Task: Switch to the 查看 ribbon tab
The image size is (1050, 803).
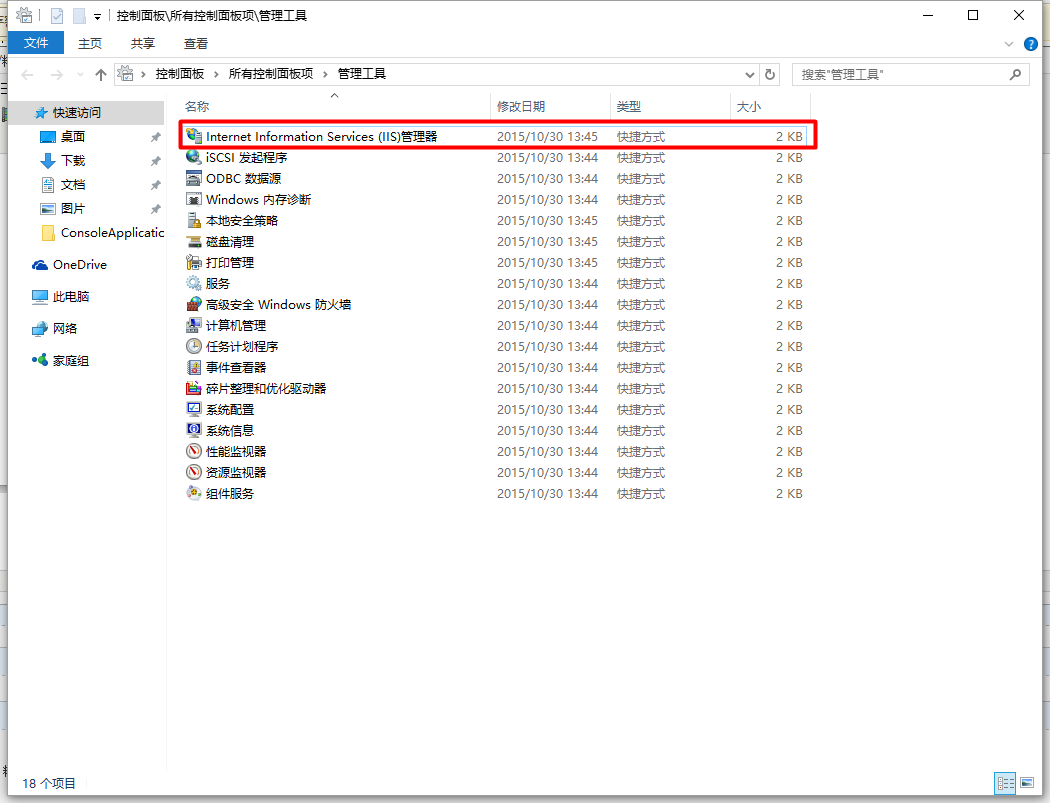Action: coord(195,43)
